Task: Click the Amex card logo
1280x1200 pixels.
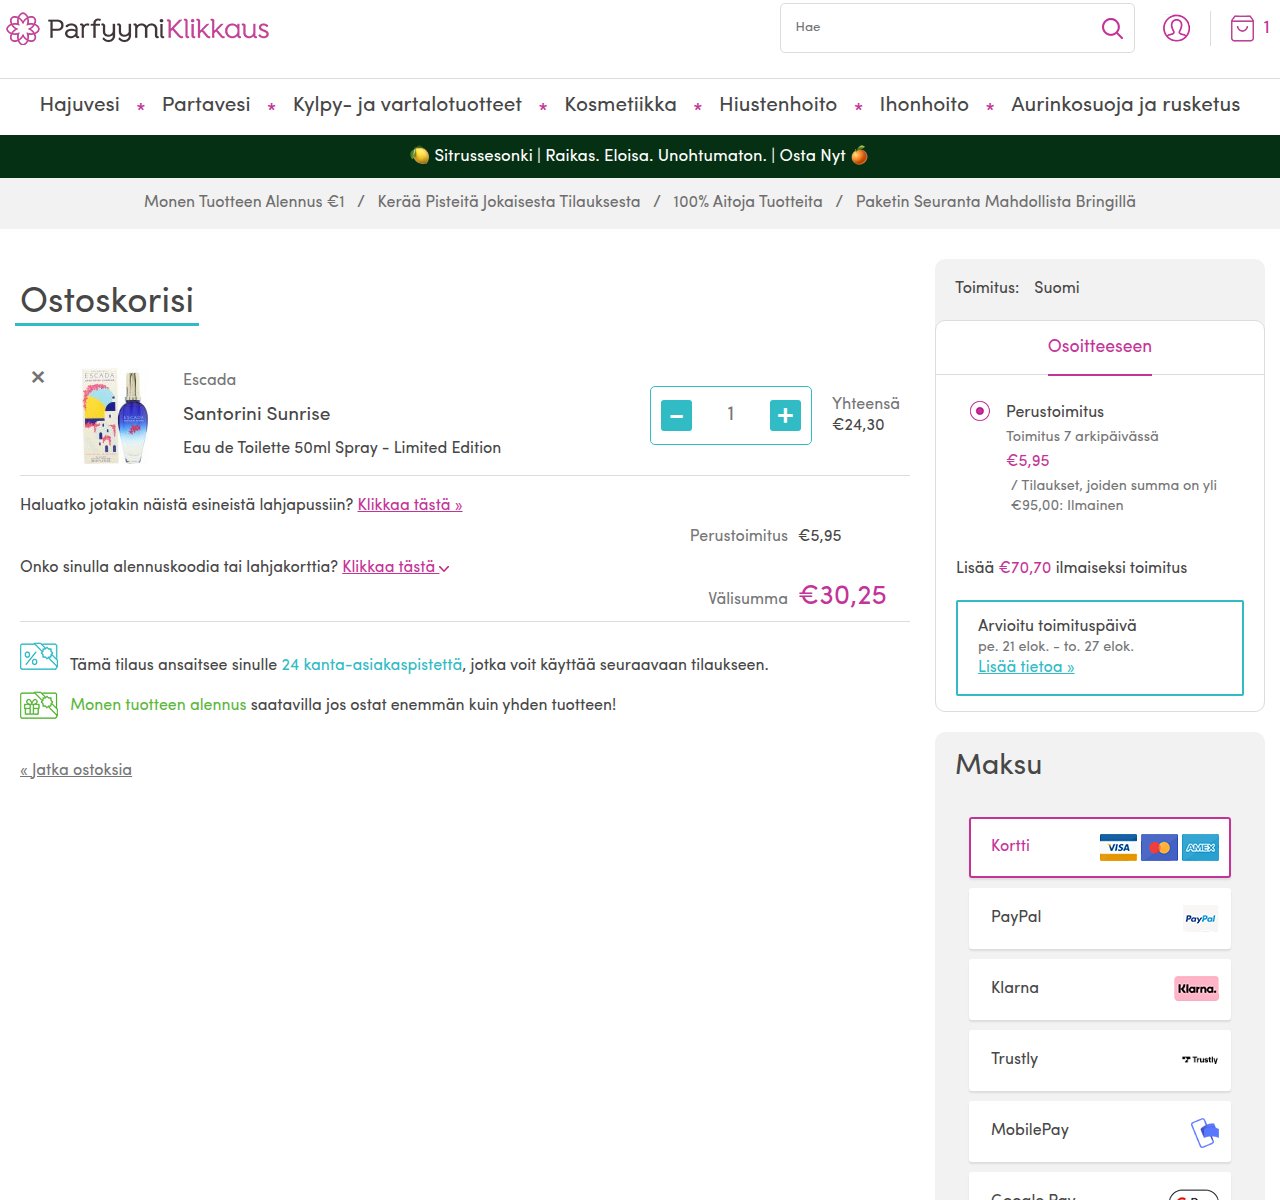Action: pos(1200,847)
